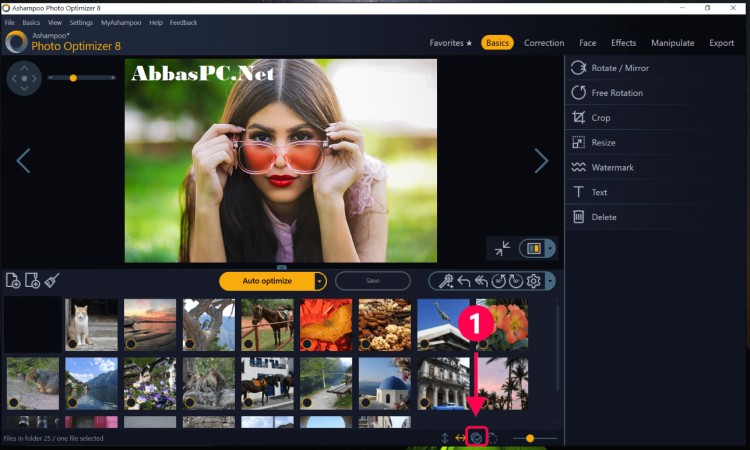Image resolution: width=750 pixels, height=450 pixels.
Task: Expand the edit toolbar dropdown arrow
Action: pos(550,281)
